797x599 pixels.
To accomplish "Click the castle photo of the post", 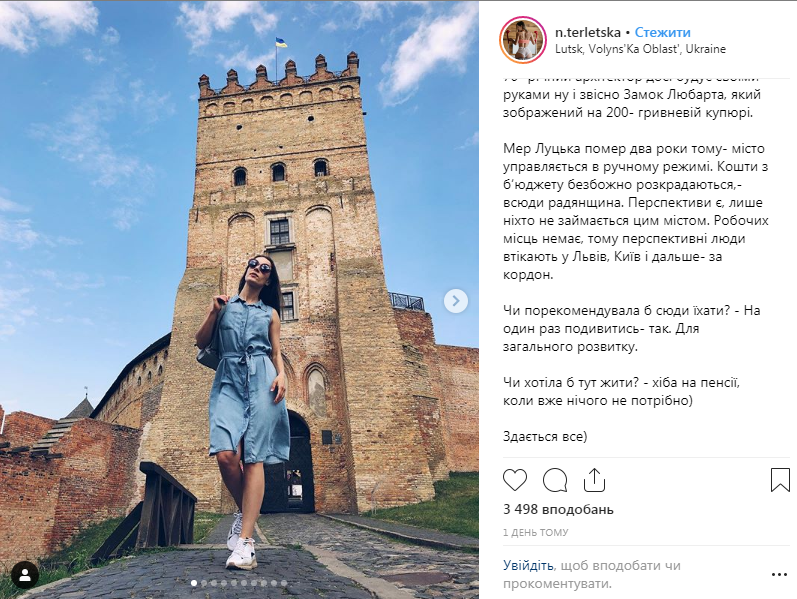I will tap(239, 300).
